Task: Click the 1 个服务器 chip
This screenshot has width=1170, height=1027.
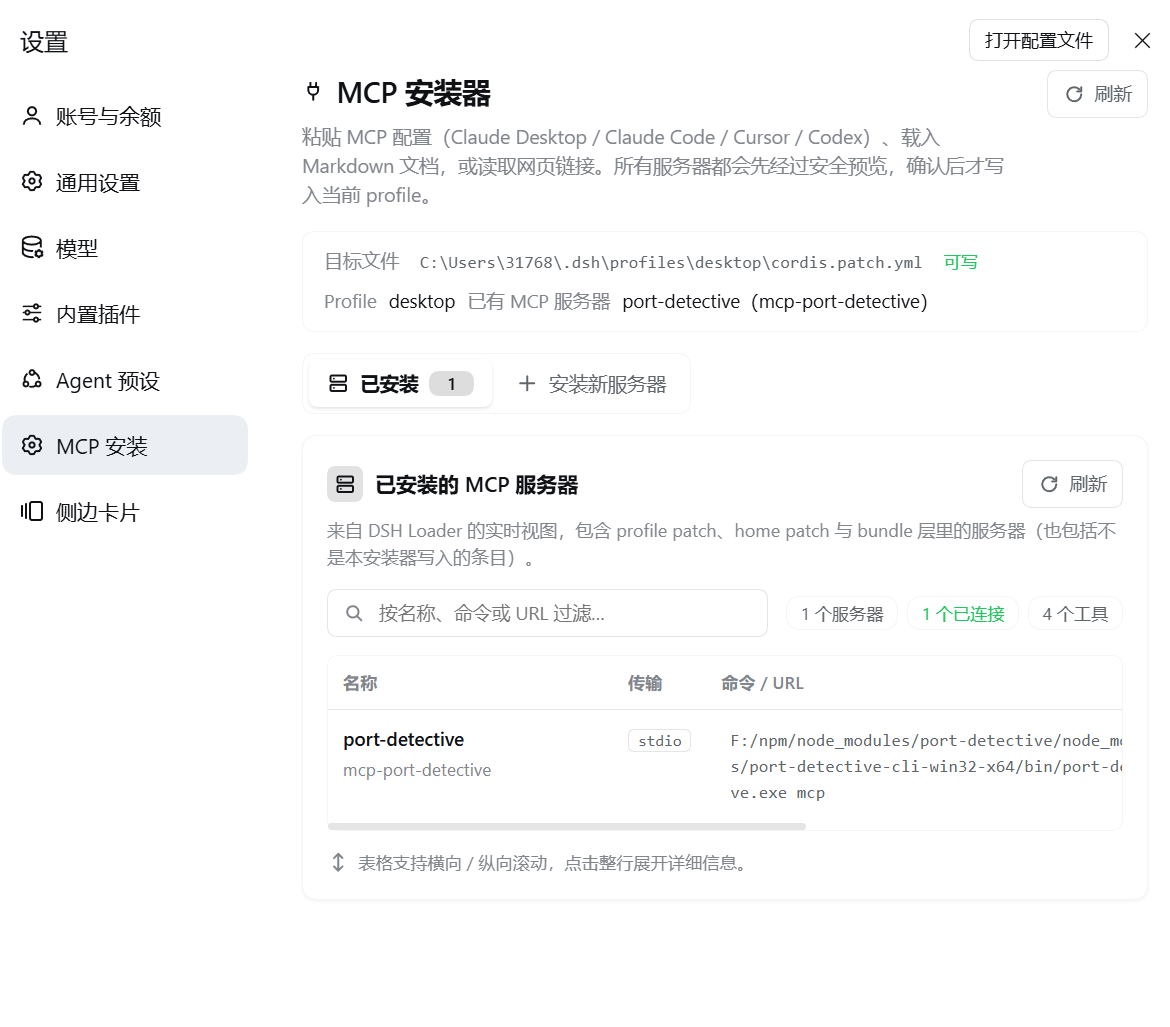Action: tap(842, 614)
